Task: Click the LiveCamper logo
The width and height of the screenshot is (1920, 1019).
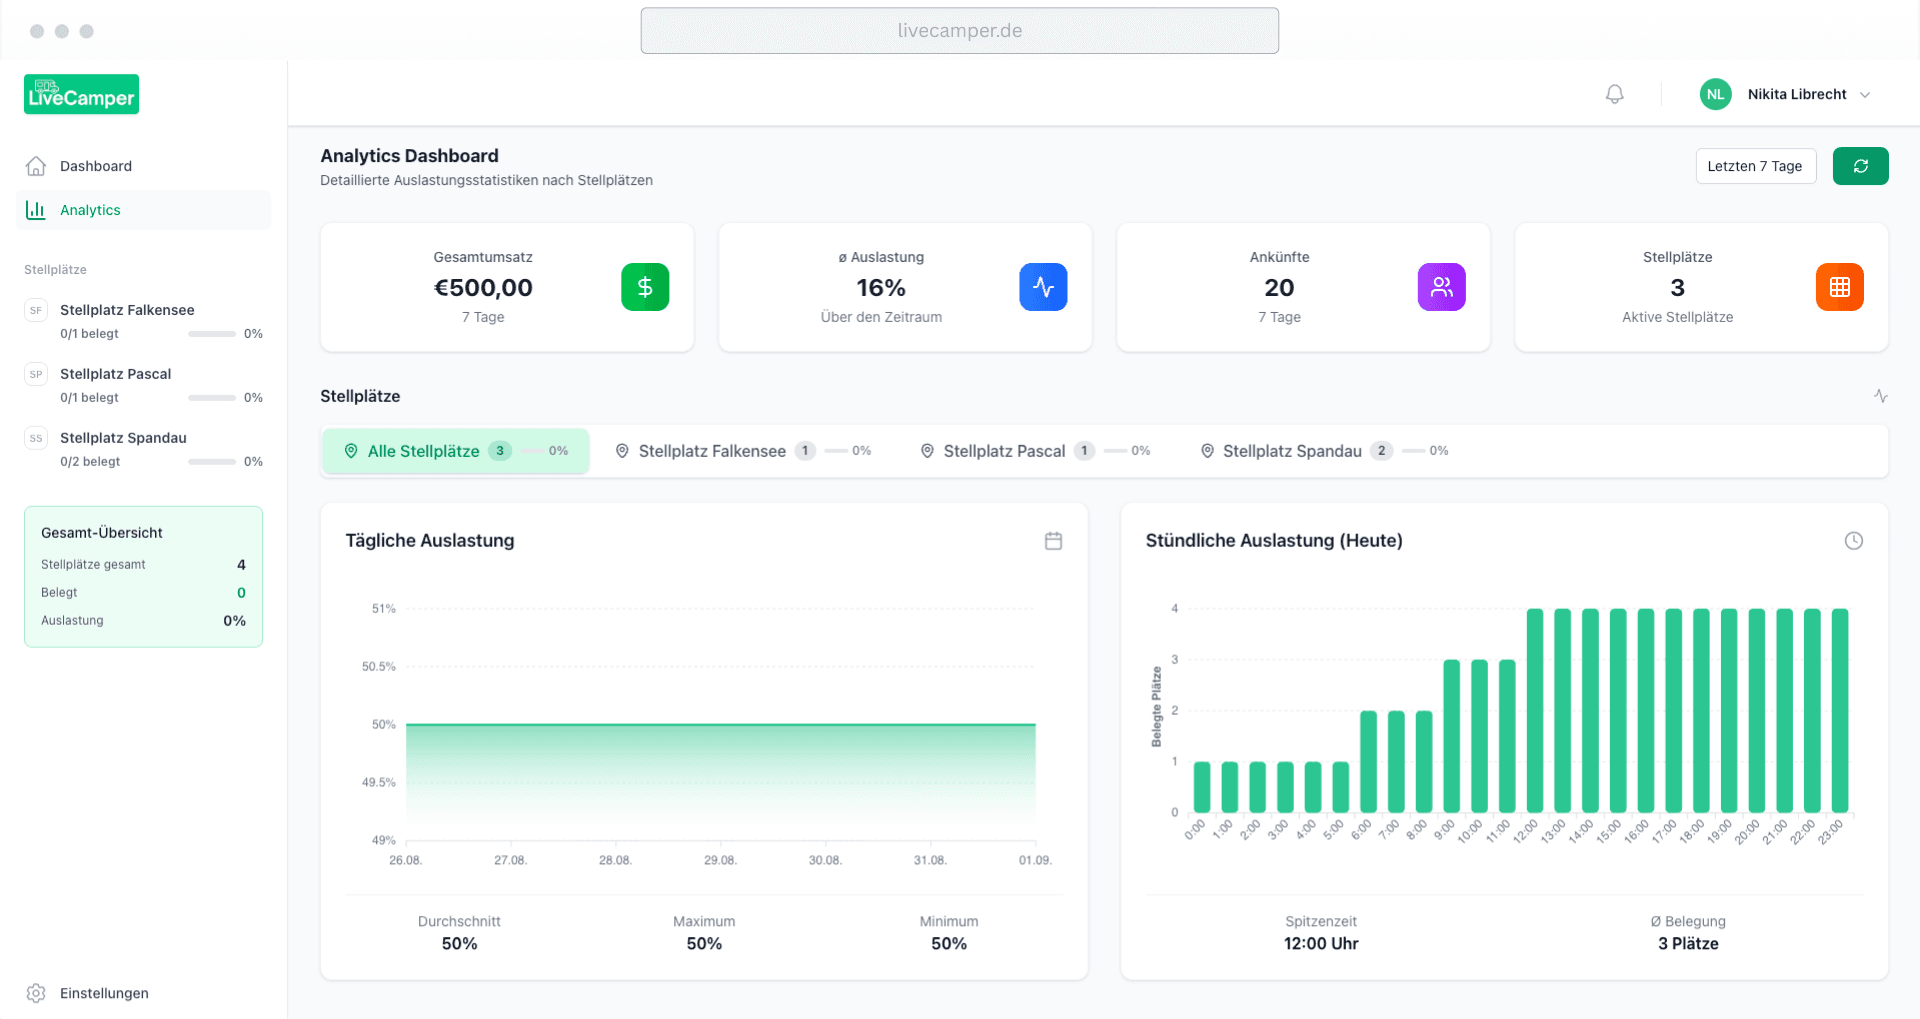Action: click(82, 94)
